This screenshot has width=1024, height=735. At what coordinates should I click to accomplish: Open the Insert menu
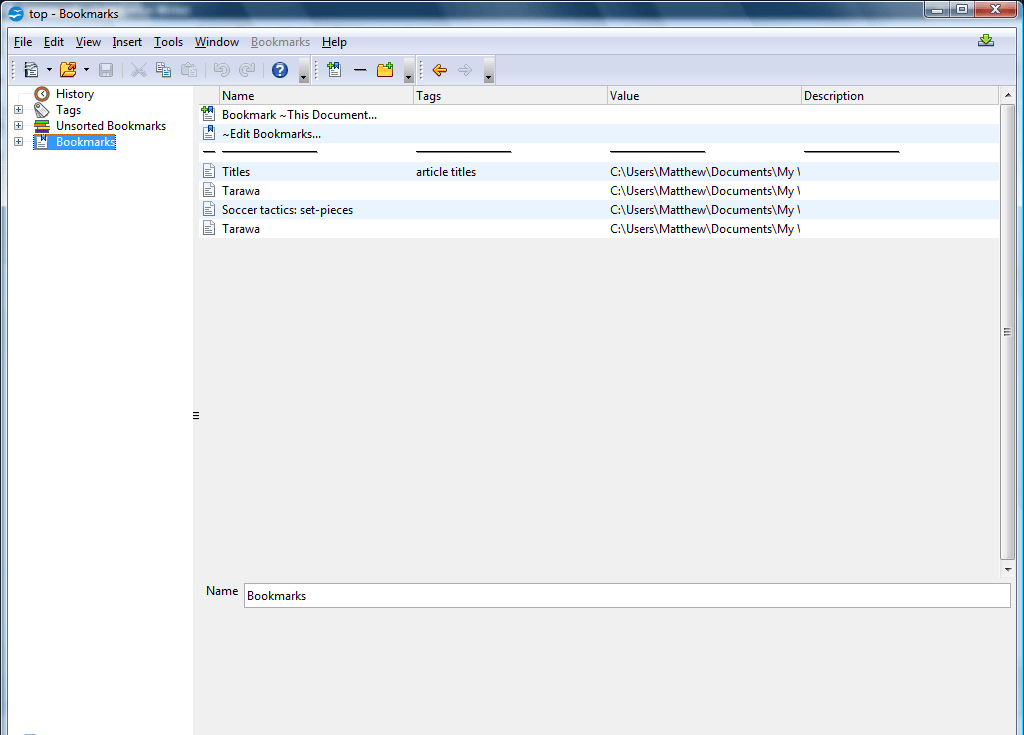[127, 42]
